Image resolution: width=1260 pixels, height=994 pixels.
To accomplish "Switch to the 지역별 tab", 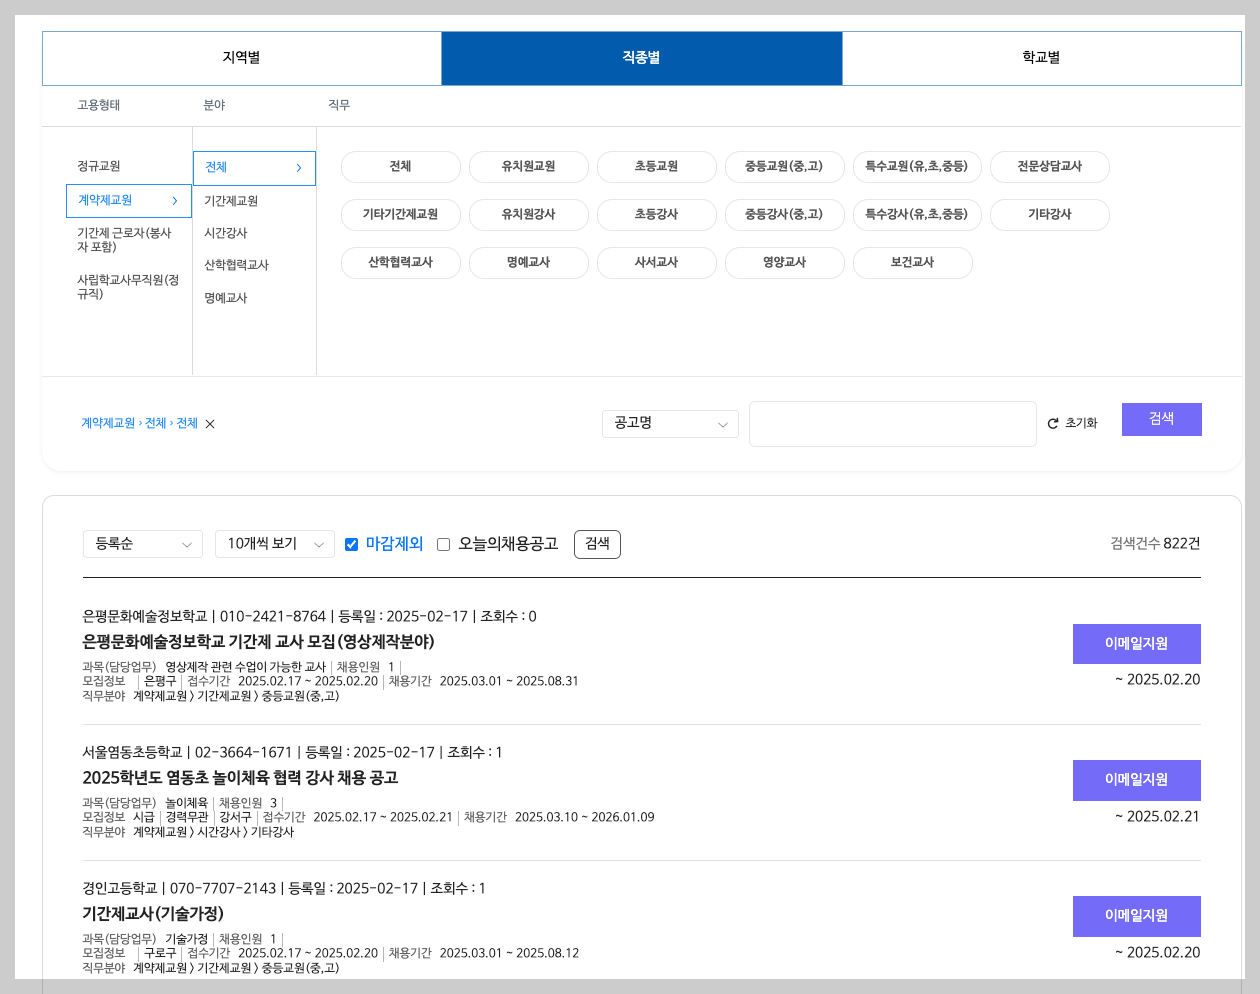I will pos(241,58).
